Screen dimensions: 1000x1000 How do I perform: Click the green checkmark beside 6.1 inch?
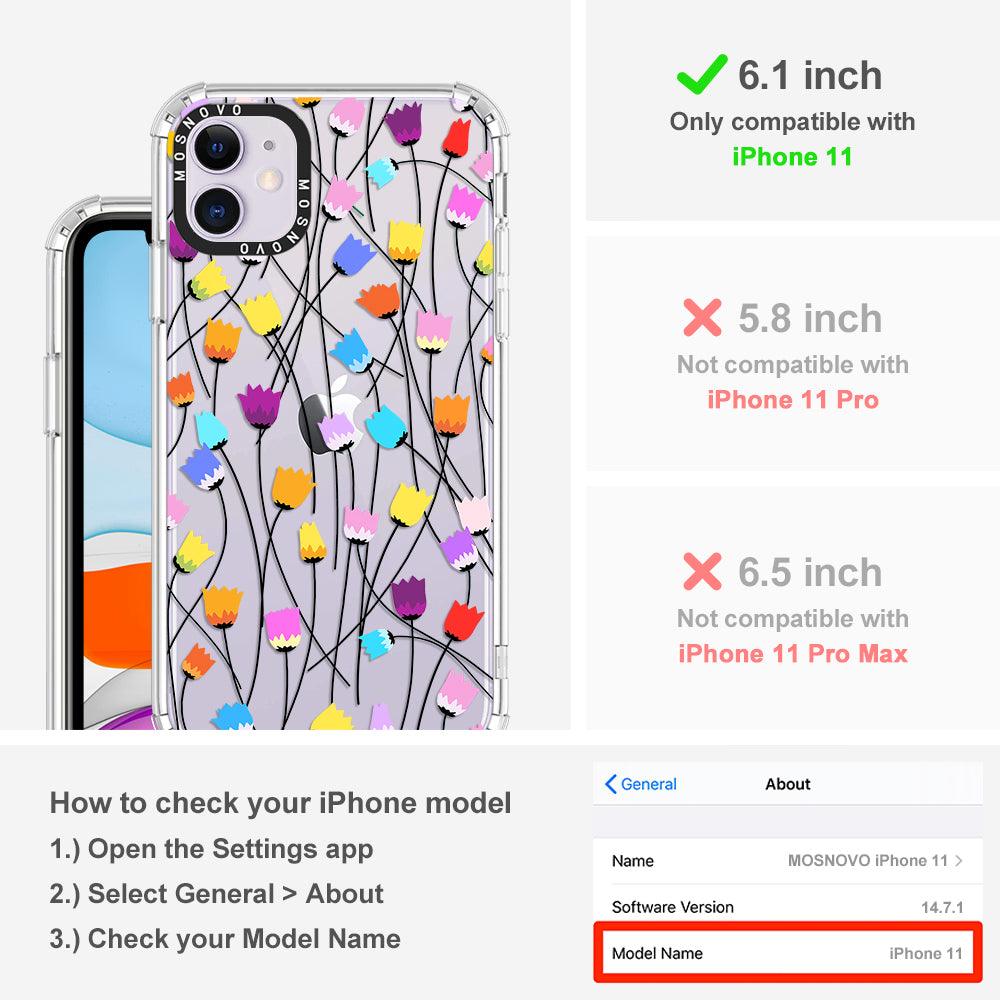pyautogui.click(x=702, y=75)
